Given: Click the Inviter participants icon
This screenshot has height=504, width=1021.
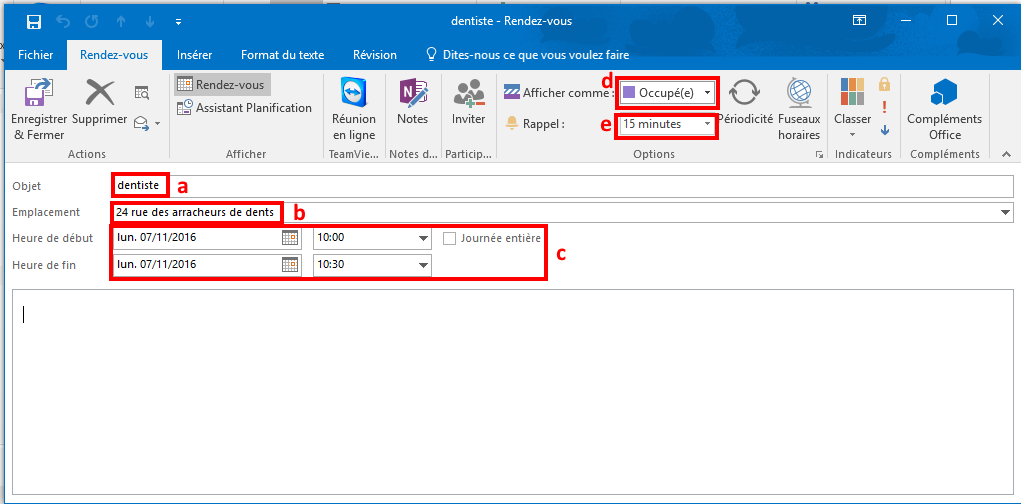Looking at the screenshot, I should click(468, 92).
